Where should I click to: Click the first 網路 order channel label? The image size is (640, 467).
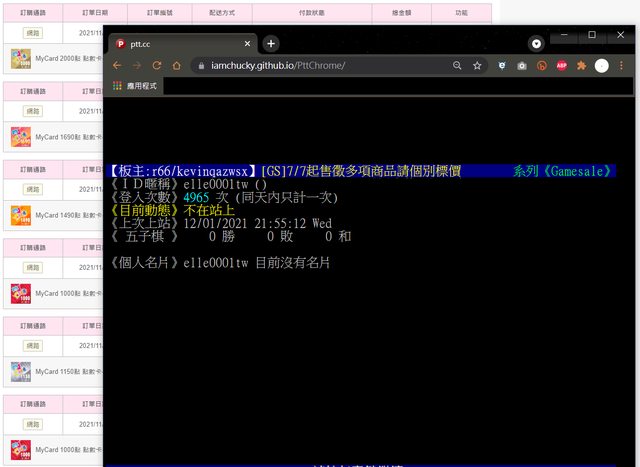pos(33,32)
